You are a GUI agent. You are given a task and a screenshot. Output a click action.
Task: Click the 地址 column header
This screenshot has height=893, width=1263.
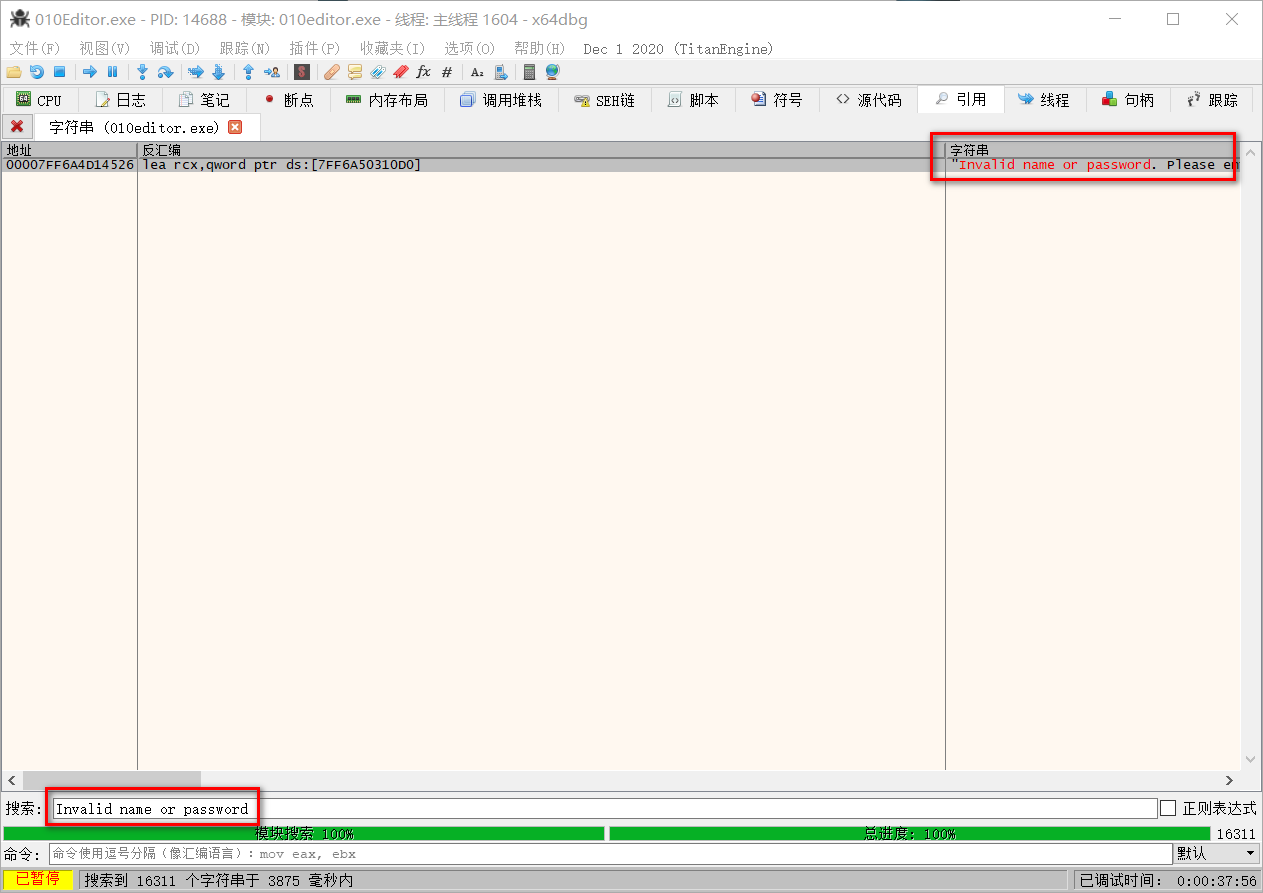69,150
